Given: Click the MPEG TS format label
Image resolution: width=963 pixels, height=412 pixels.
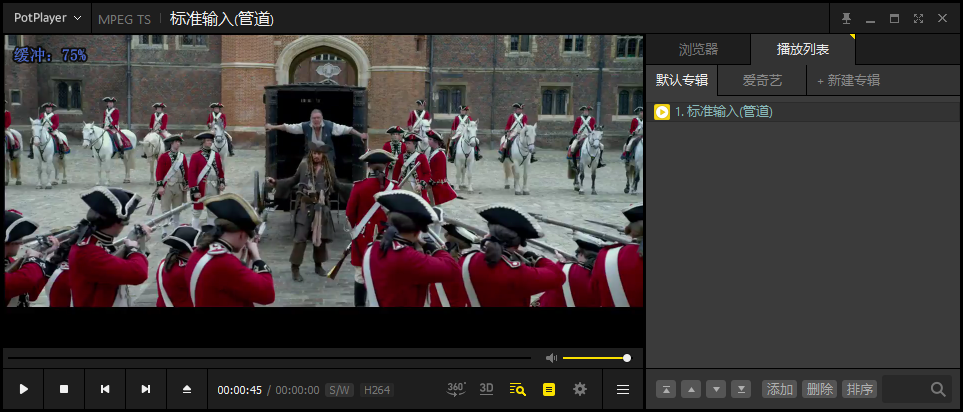Looking at the screenshot, I should (124, 20).
